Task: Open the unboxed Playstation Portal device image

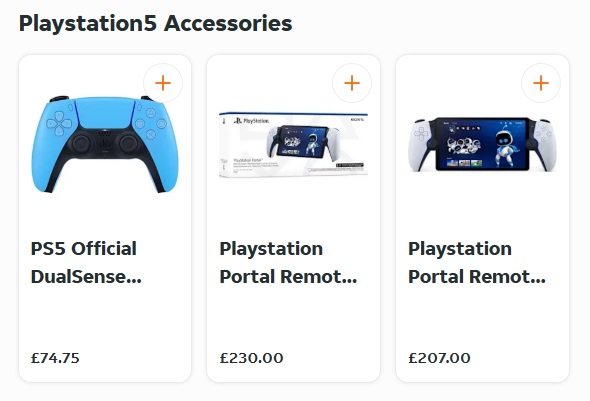Action: [x=482, y=144]
